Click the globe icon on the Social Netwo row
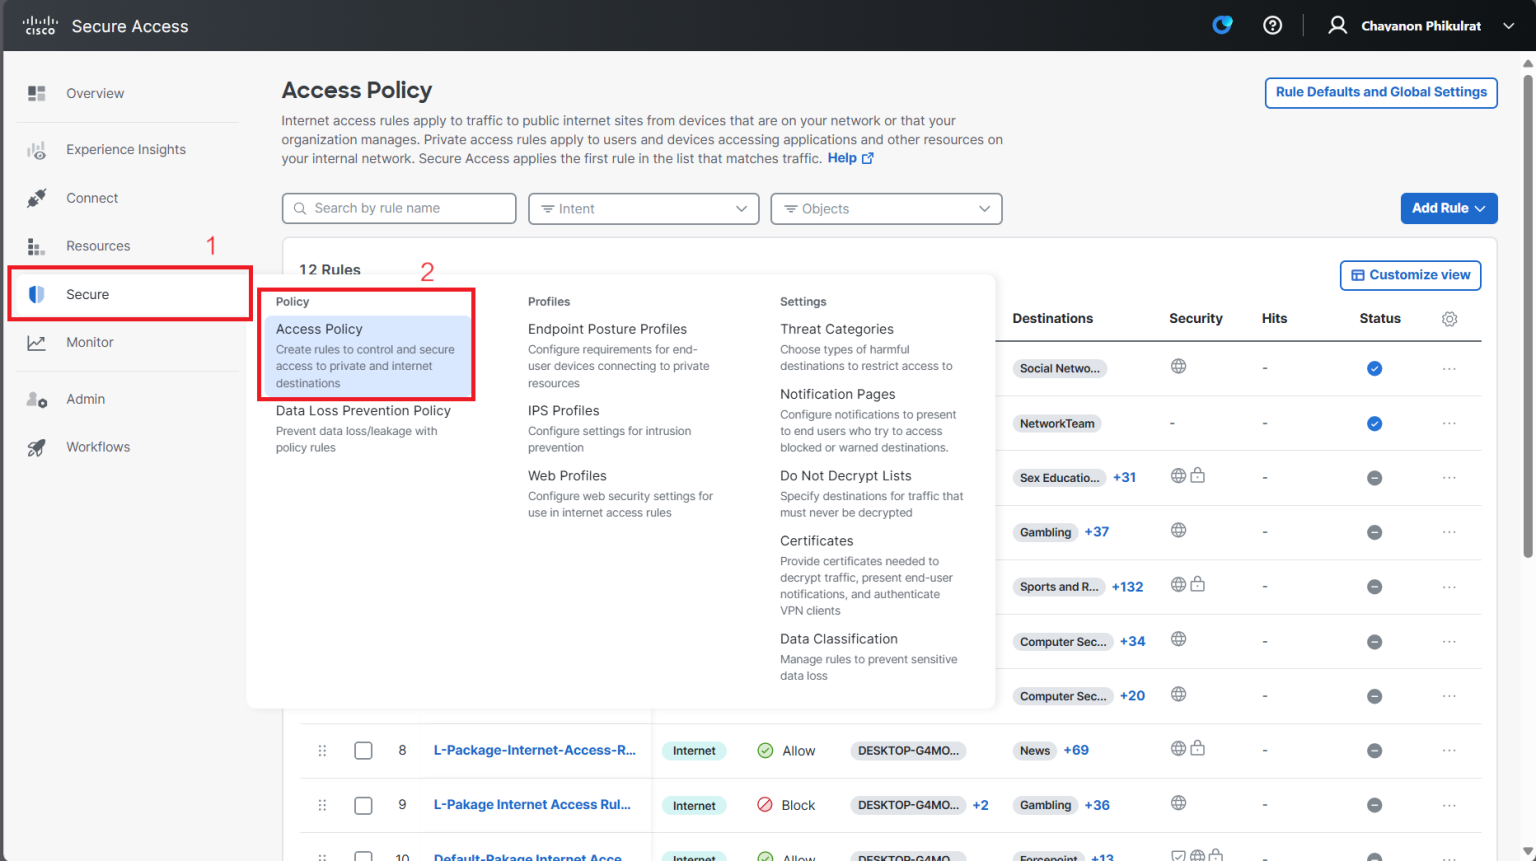This screenshot has width=1536, height=861. (x=1178, y=367)
